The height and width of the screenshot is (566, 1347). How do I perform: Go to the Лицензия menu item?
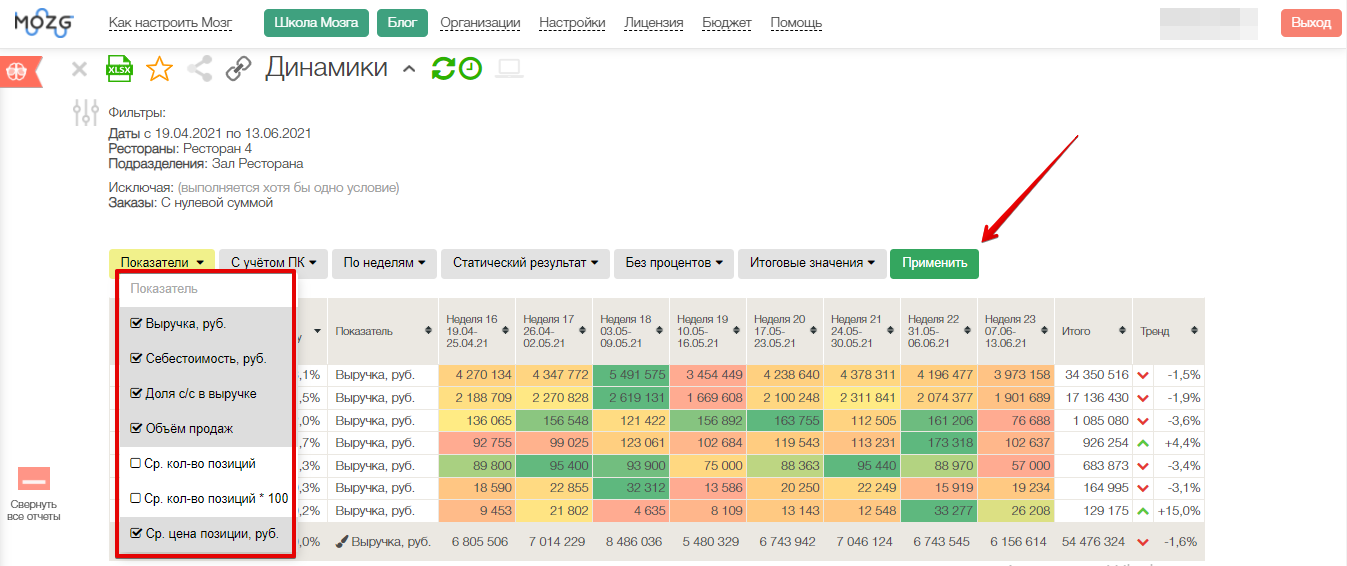[x=654, y=23]
